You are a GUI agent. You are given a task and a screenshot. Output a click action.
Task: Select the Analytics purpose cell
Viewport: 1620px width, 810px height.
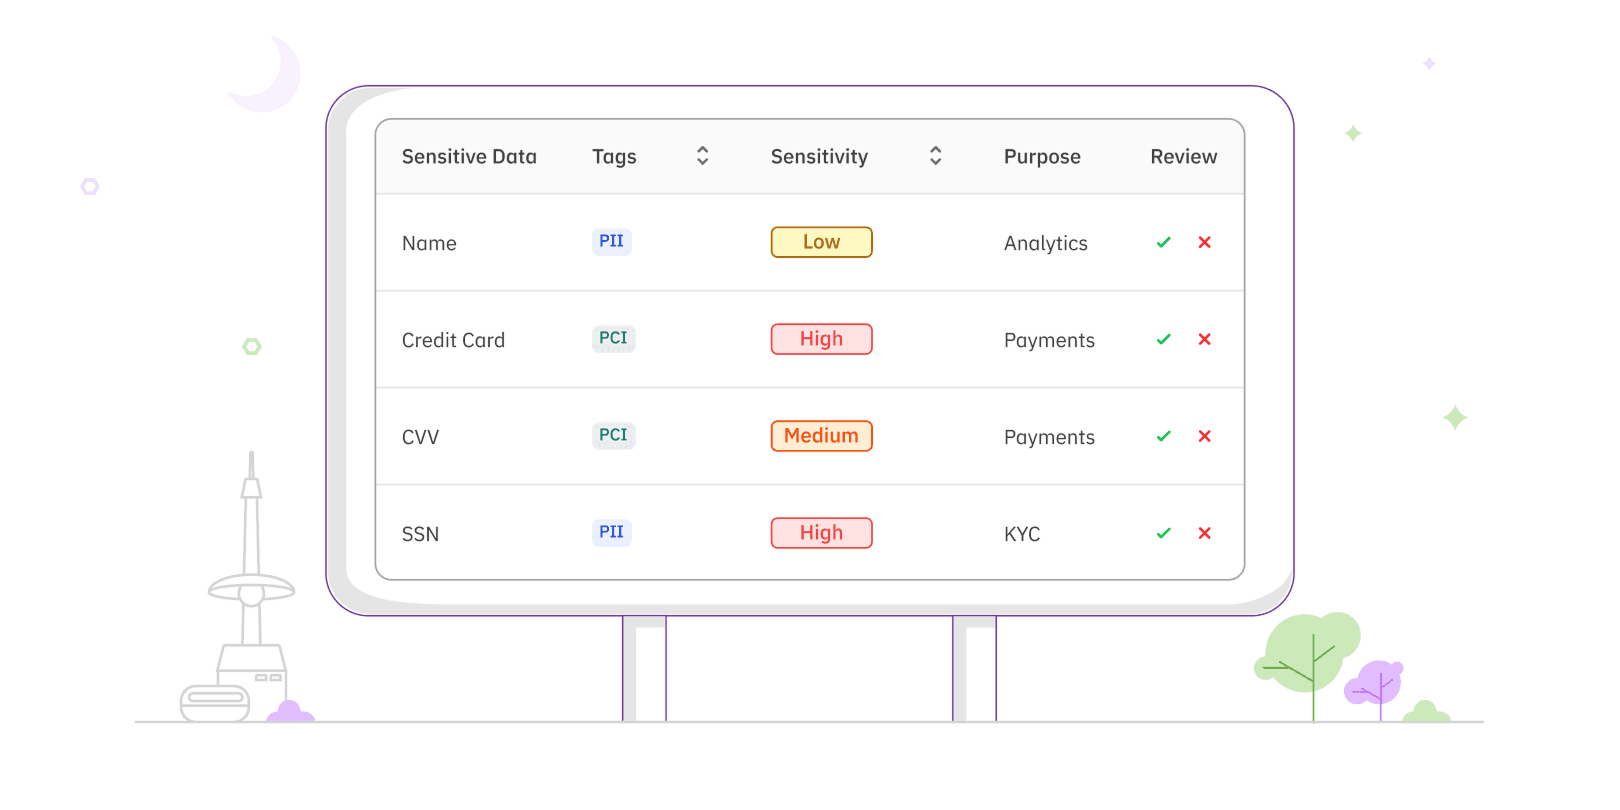(1045, 244)
